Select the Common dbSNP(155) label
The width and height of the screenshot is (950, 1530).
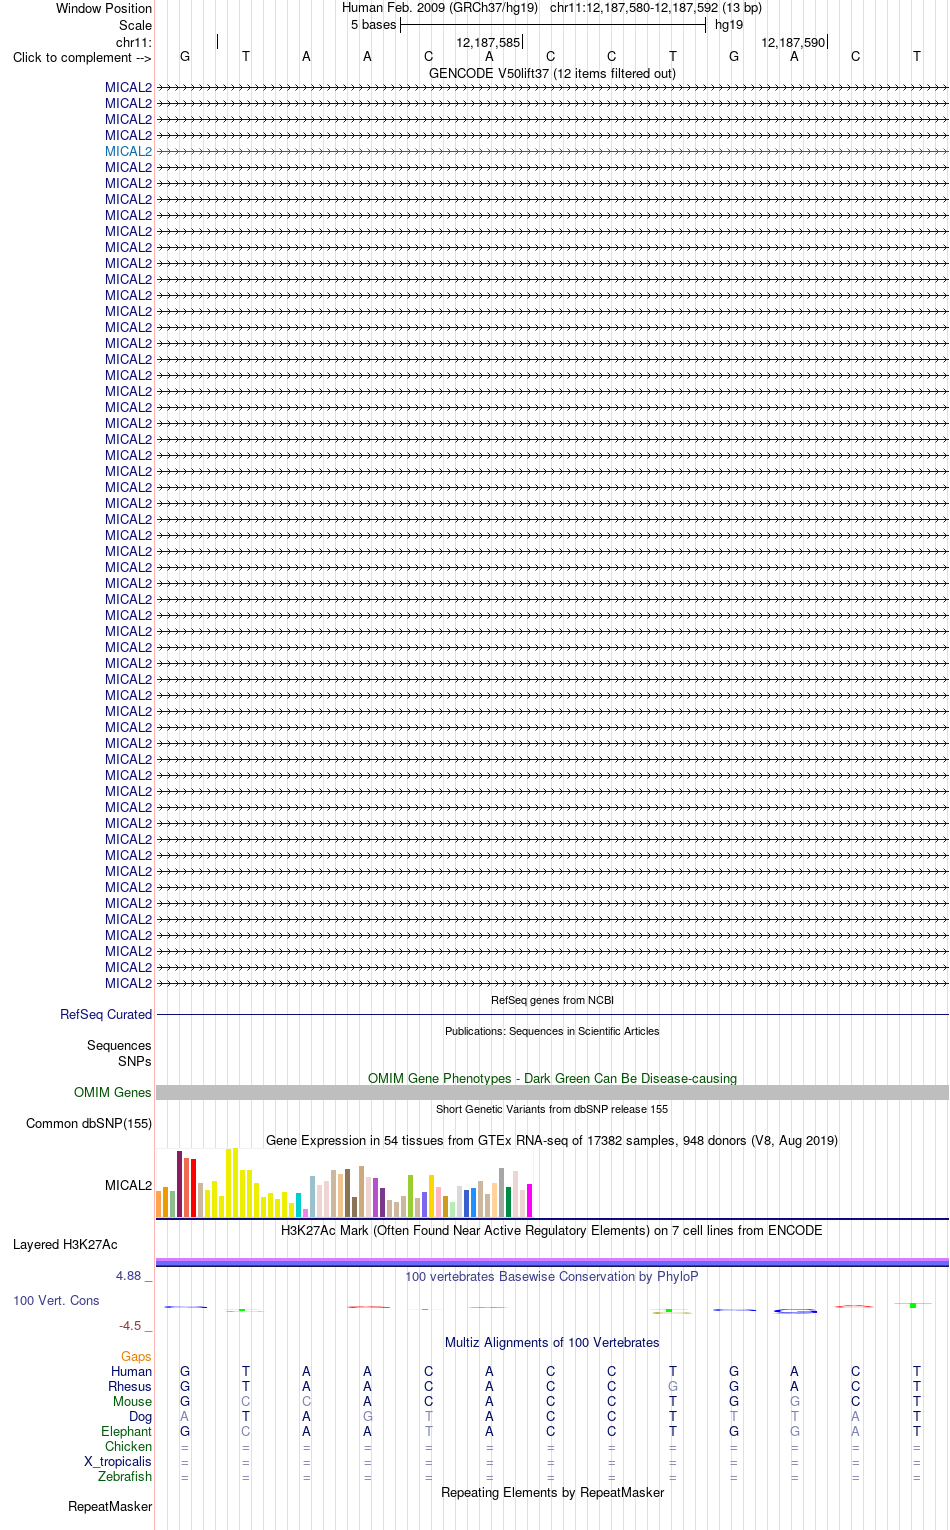click(89, 1123)
